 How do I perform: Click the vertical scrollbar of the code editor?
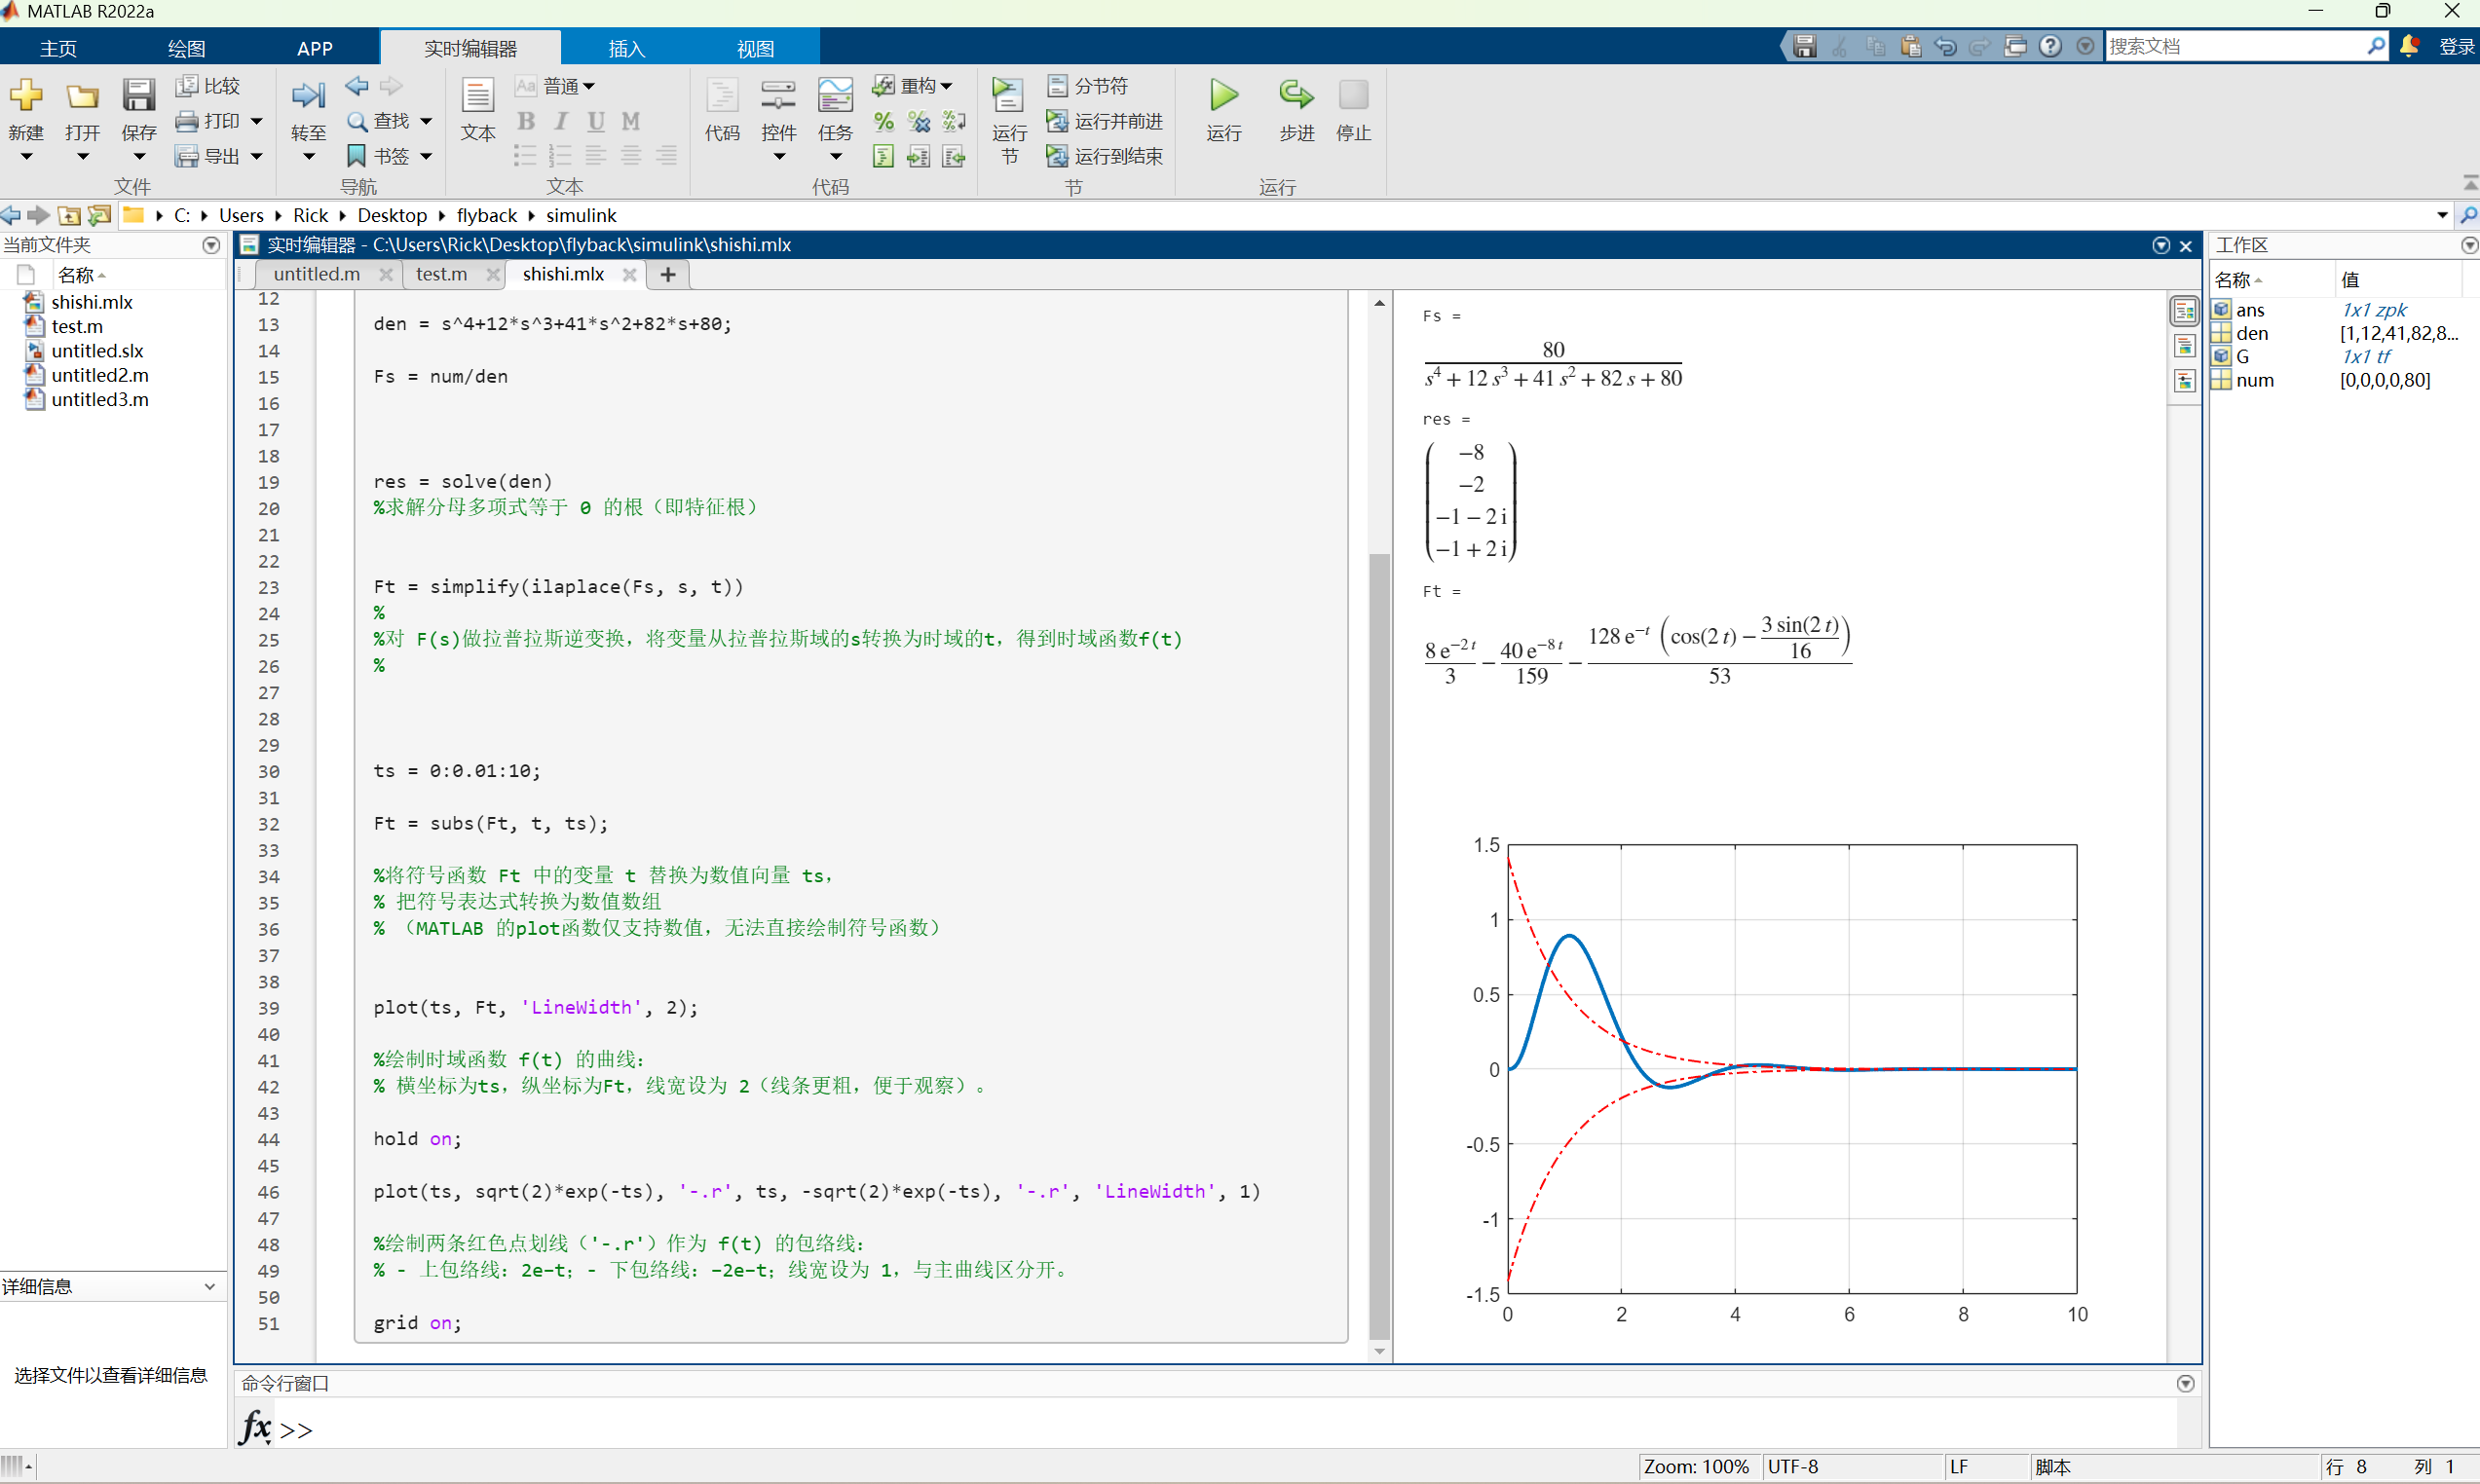1379,940
